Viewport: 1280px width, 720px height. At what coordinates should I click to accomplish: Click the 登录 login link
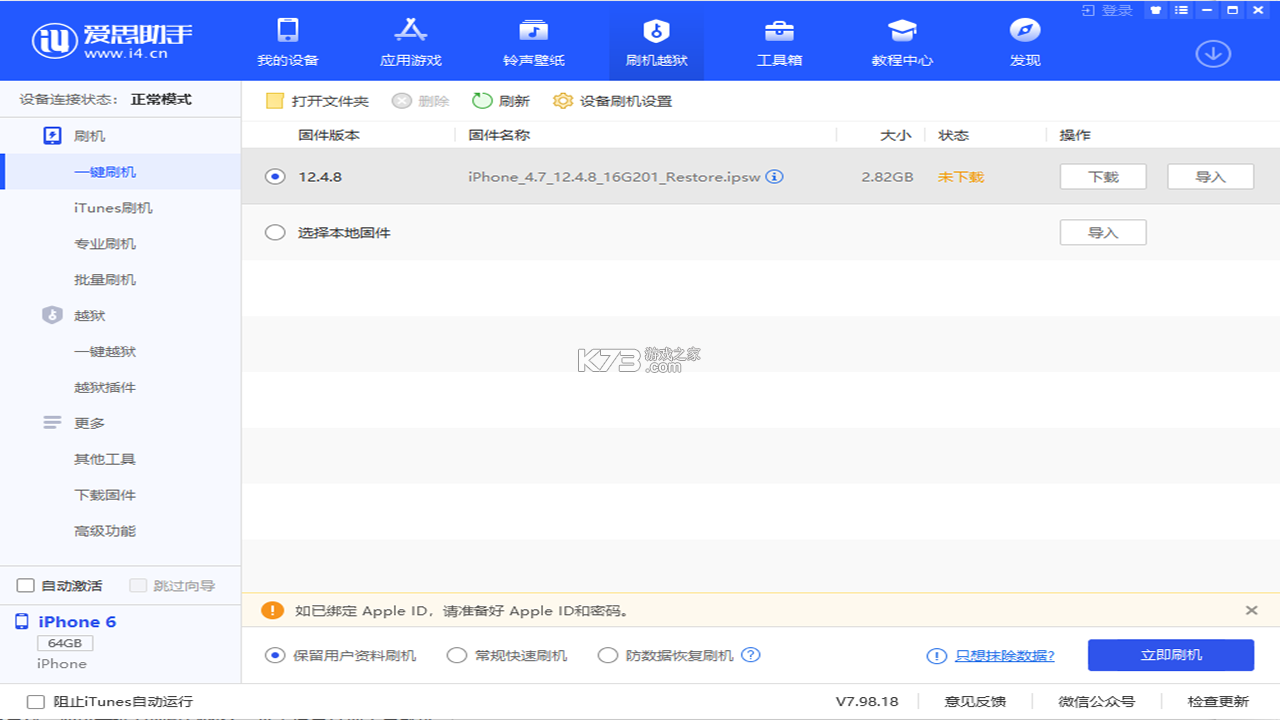[x=1108, y=11]
